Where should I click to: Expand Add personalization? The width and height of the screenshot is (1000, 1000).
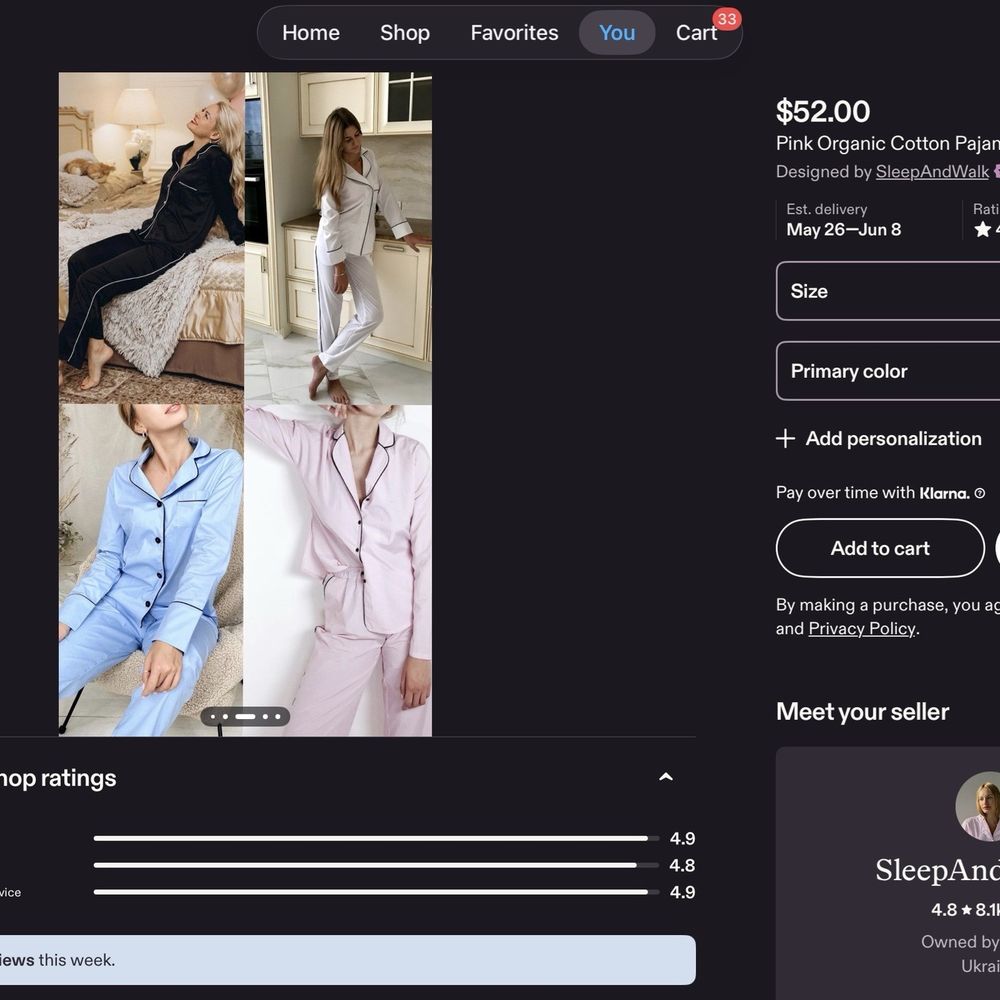tap(879, 439)
